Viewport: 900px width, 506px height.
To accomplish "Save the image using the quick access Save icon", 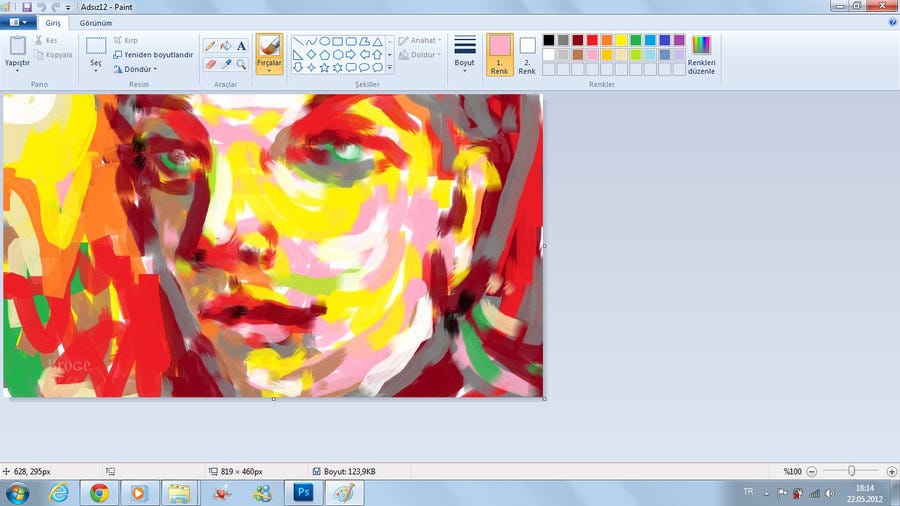I will point(26,7).
